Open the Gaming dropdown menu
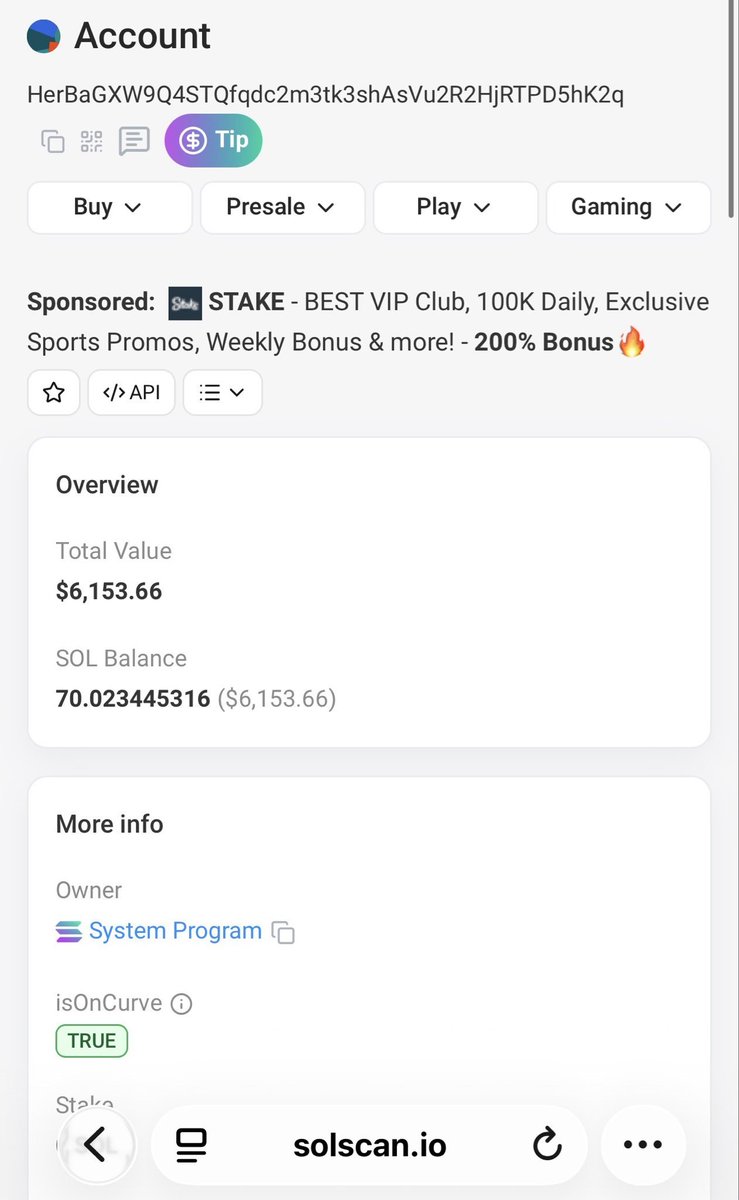739x1200 pixels. tap(628, 207)
